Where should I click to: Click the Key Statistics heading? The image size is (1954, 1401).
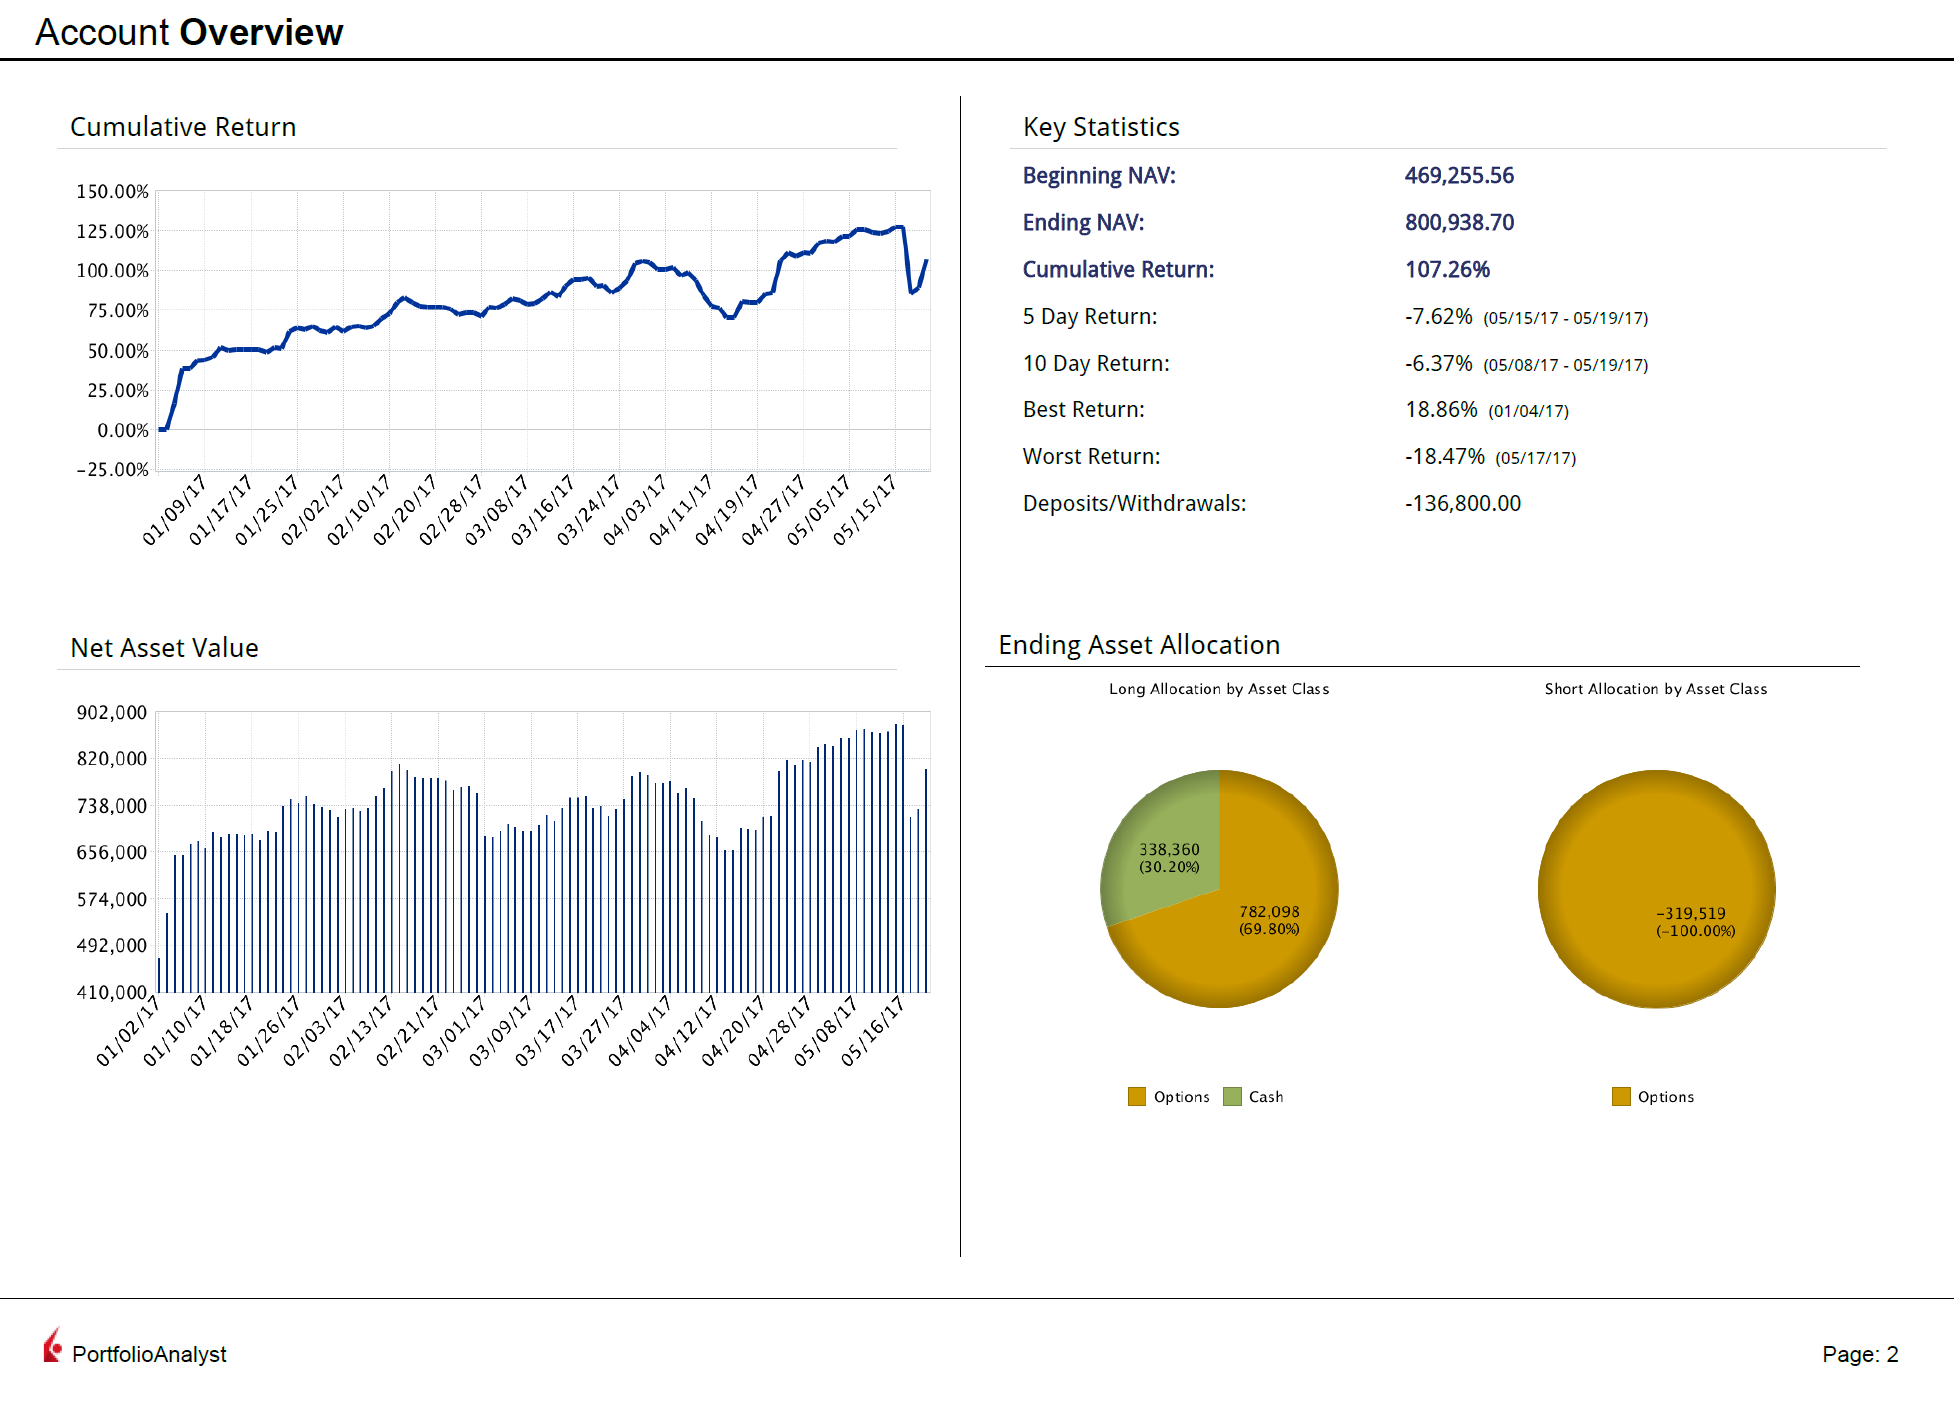click(x=1101, y=127)
